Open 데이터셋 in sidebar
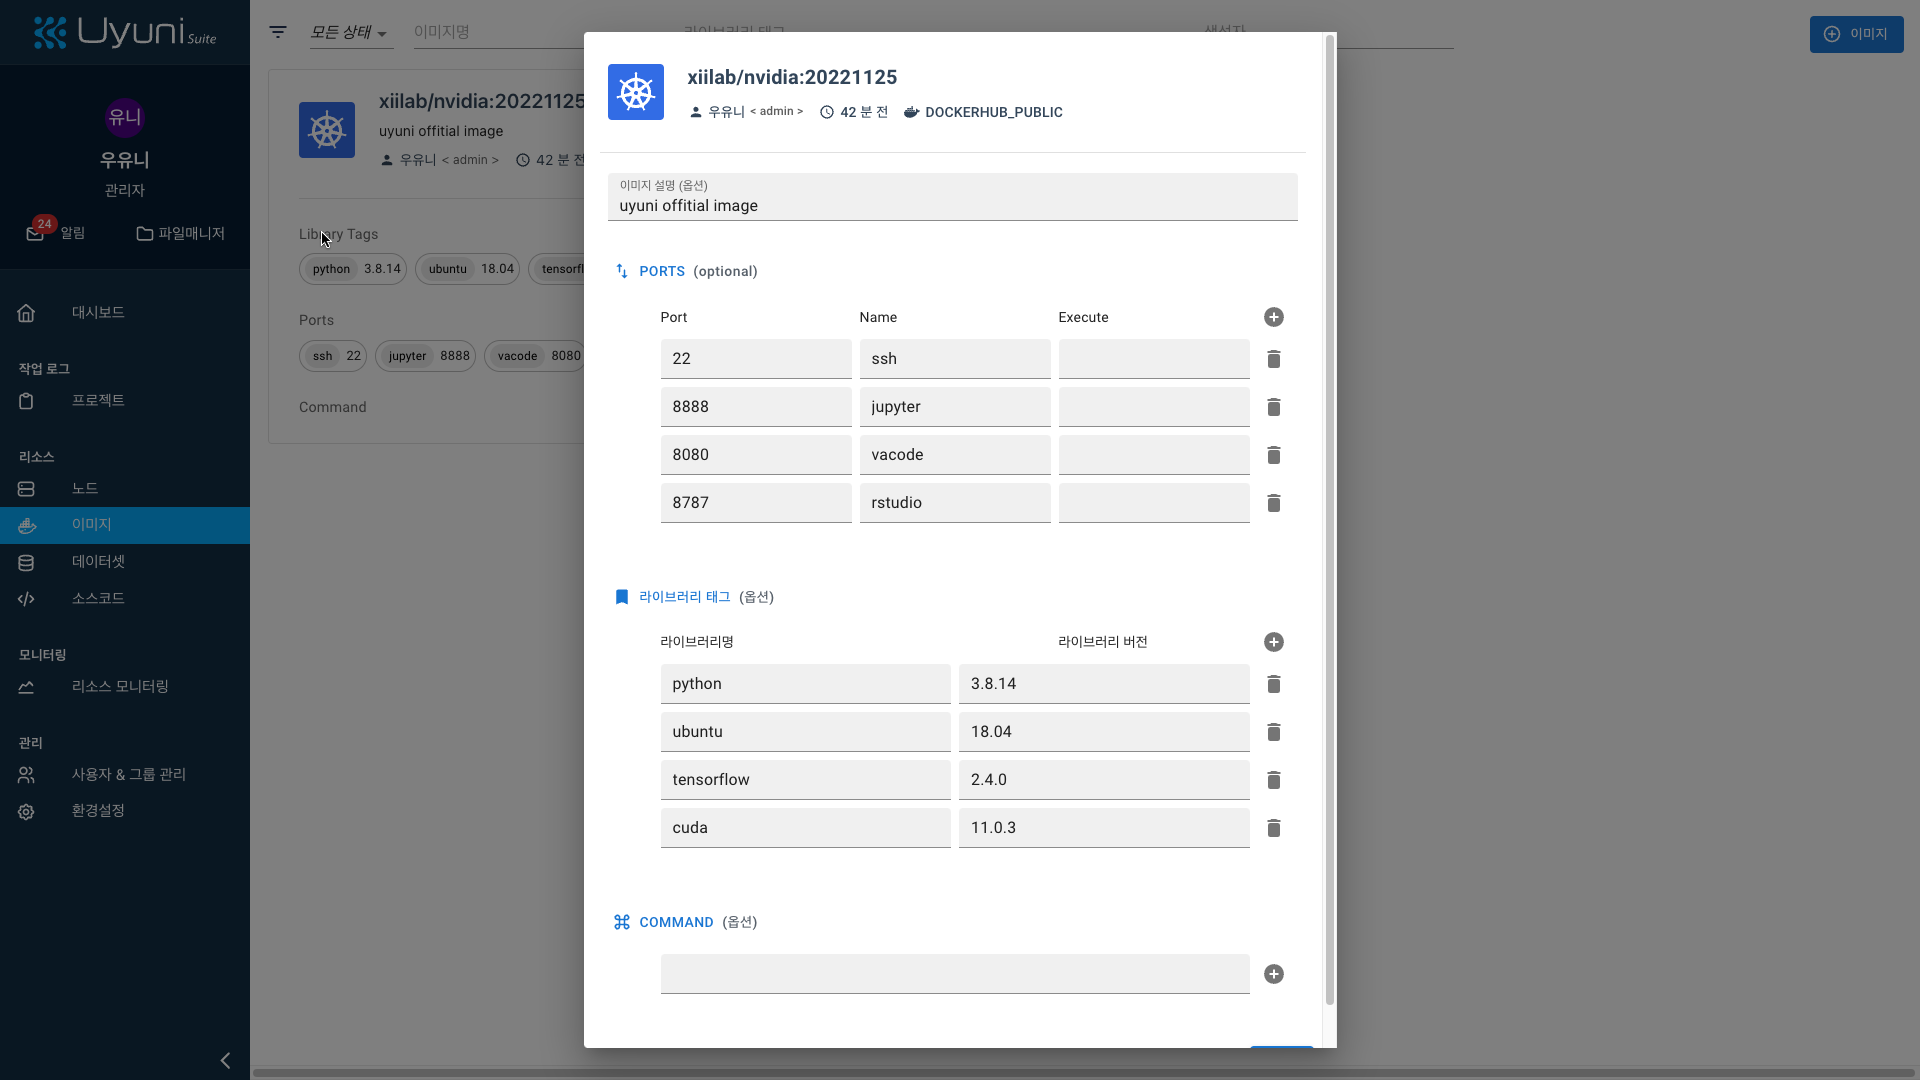1920x1080 pixels. pyautogui.click(x=125, y=562)
